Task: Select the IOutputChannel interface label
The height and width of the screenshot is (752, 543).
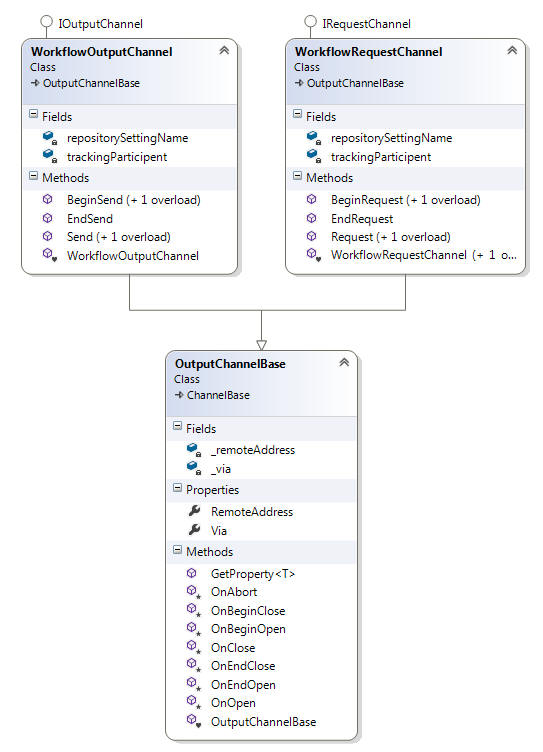Action: (x=100, y=24)
